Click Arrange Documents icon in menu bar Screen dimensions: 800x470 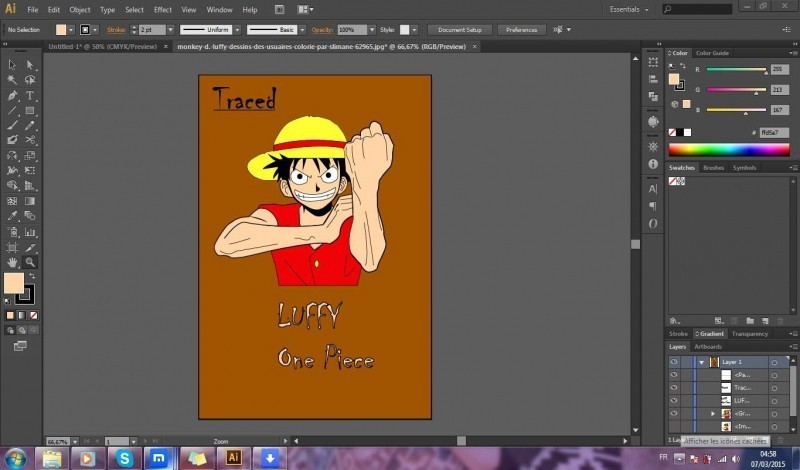click(305, 9)
